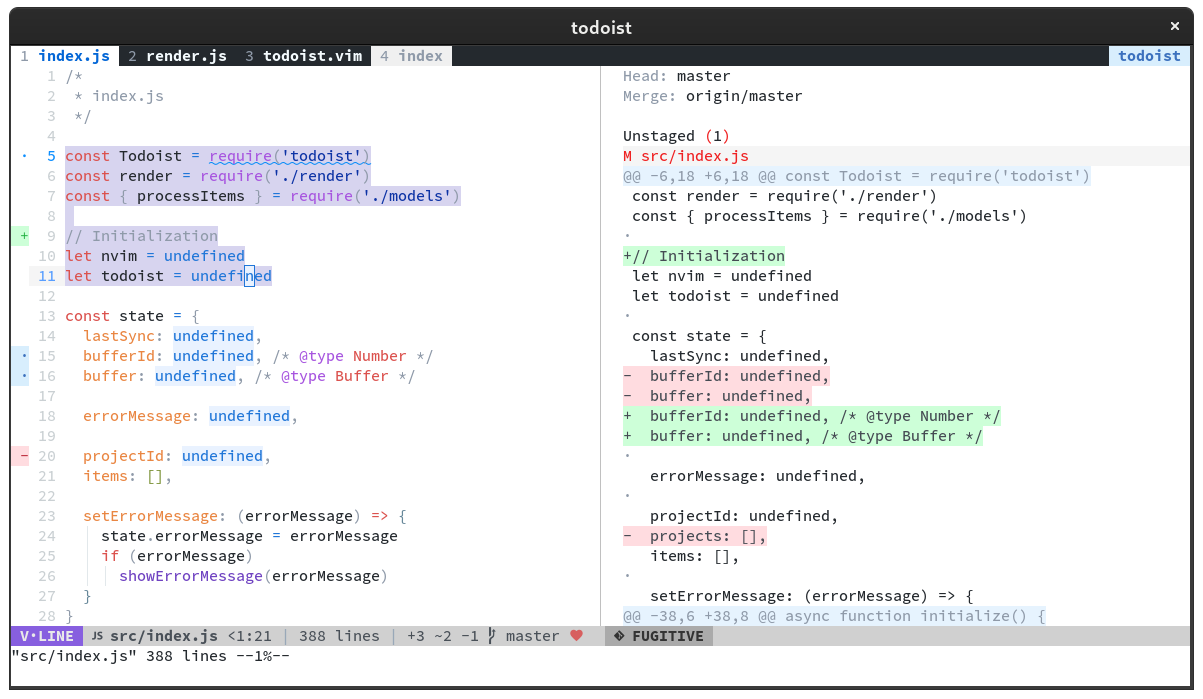Click the +3 ~2 -1 diff stats

tap(444, 636)
